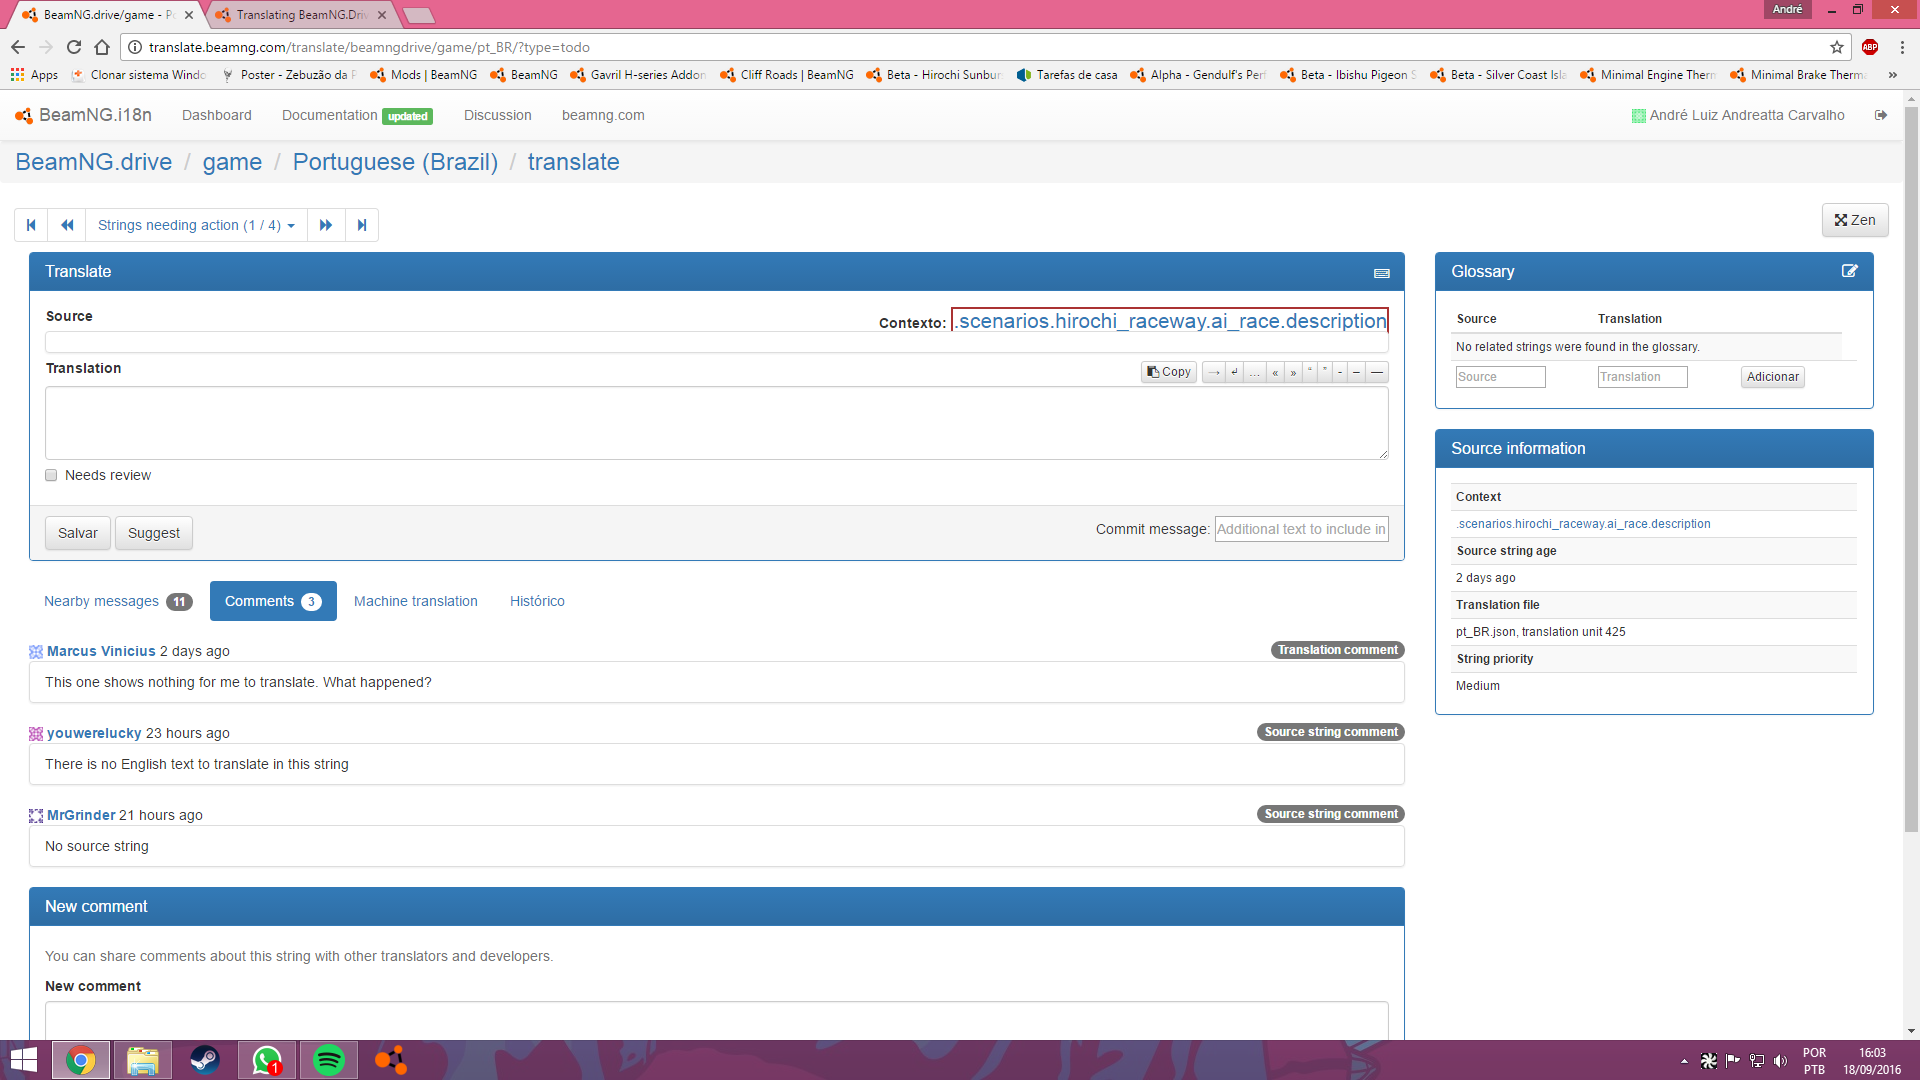
Task: Submit translation as a suggestion
Action: coord(154,533)
